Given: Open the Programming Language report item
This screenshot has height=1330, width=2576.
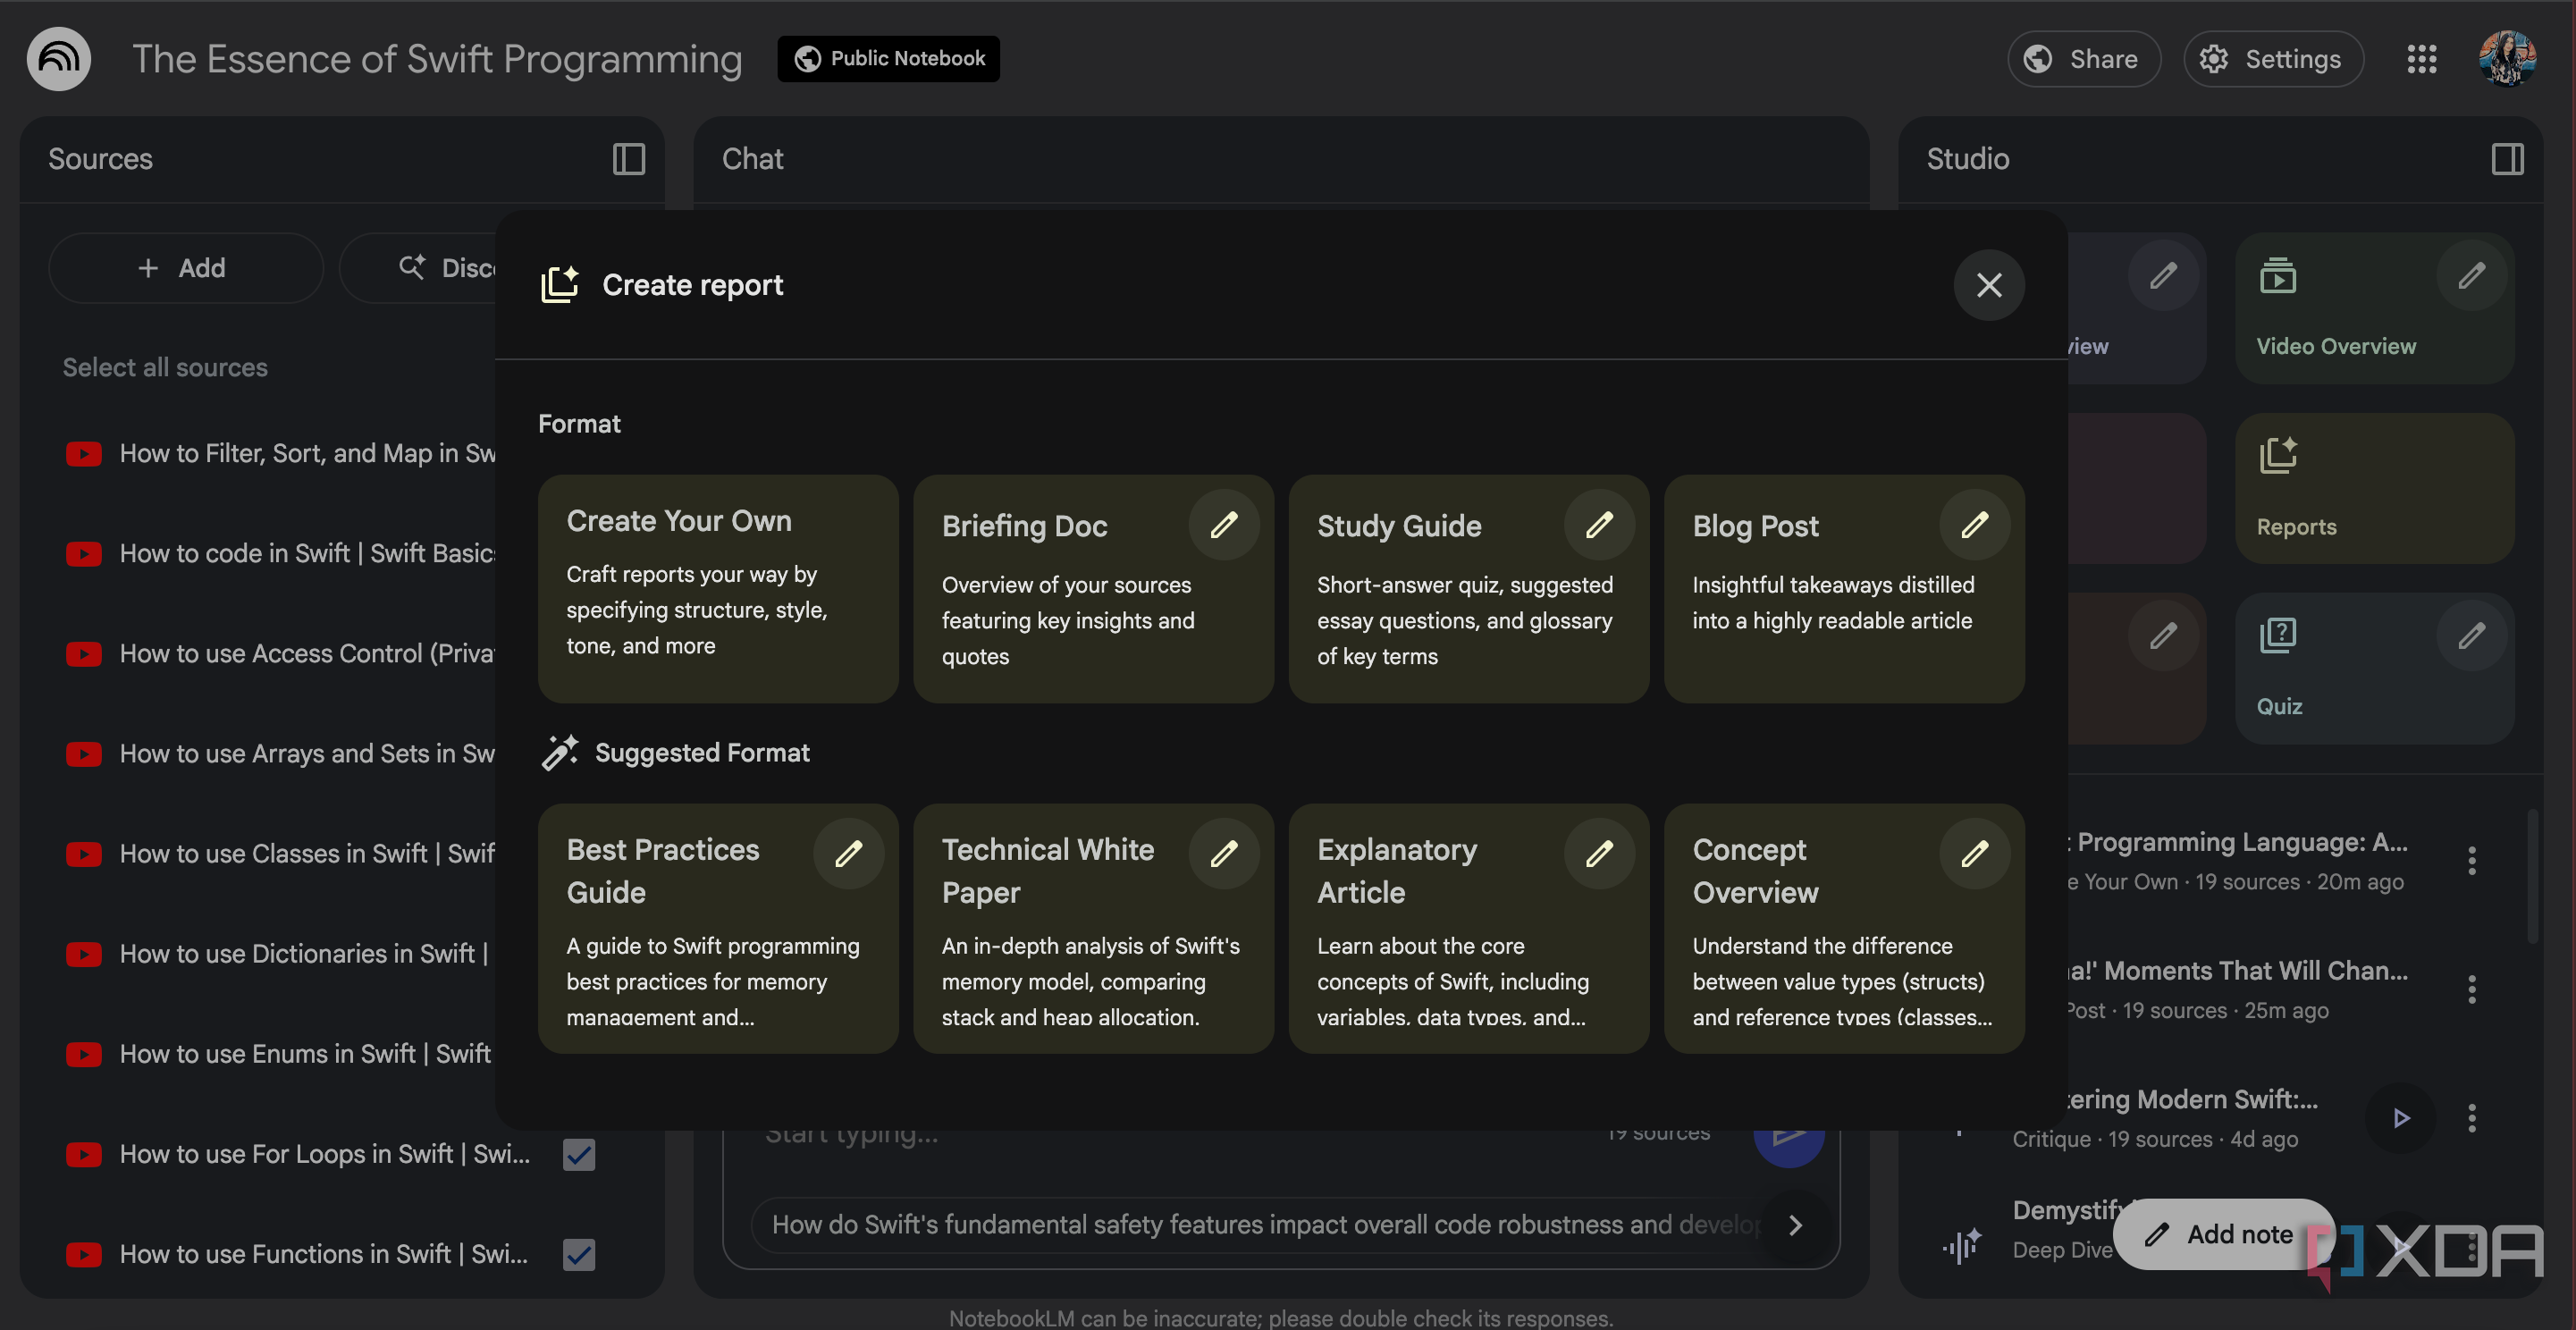Looking at the screenshot, I should [x=2240, y=861].
